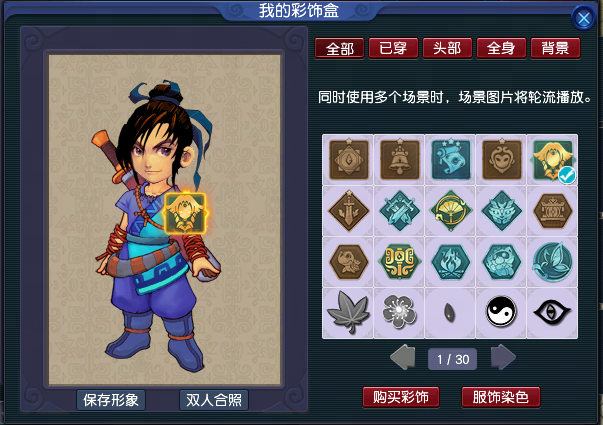Open the 背景 tab
Viewport: 603px width, 425px height.
pyautogui.click(x=555, y=48)
